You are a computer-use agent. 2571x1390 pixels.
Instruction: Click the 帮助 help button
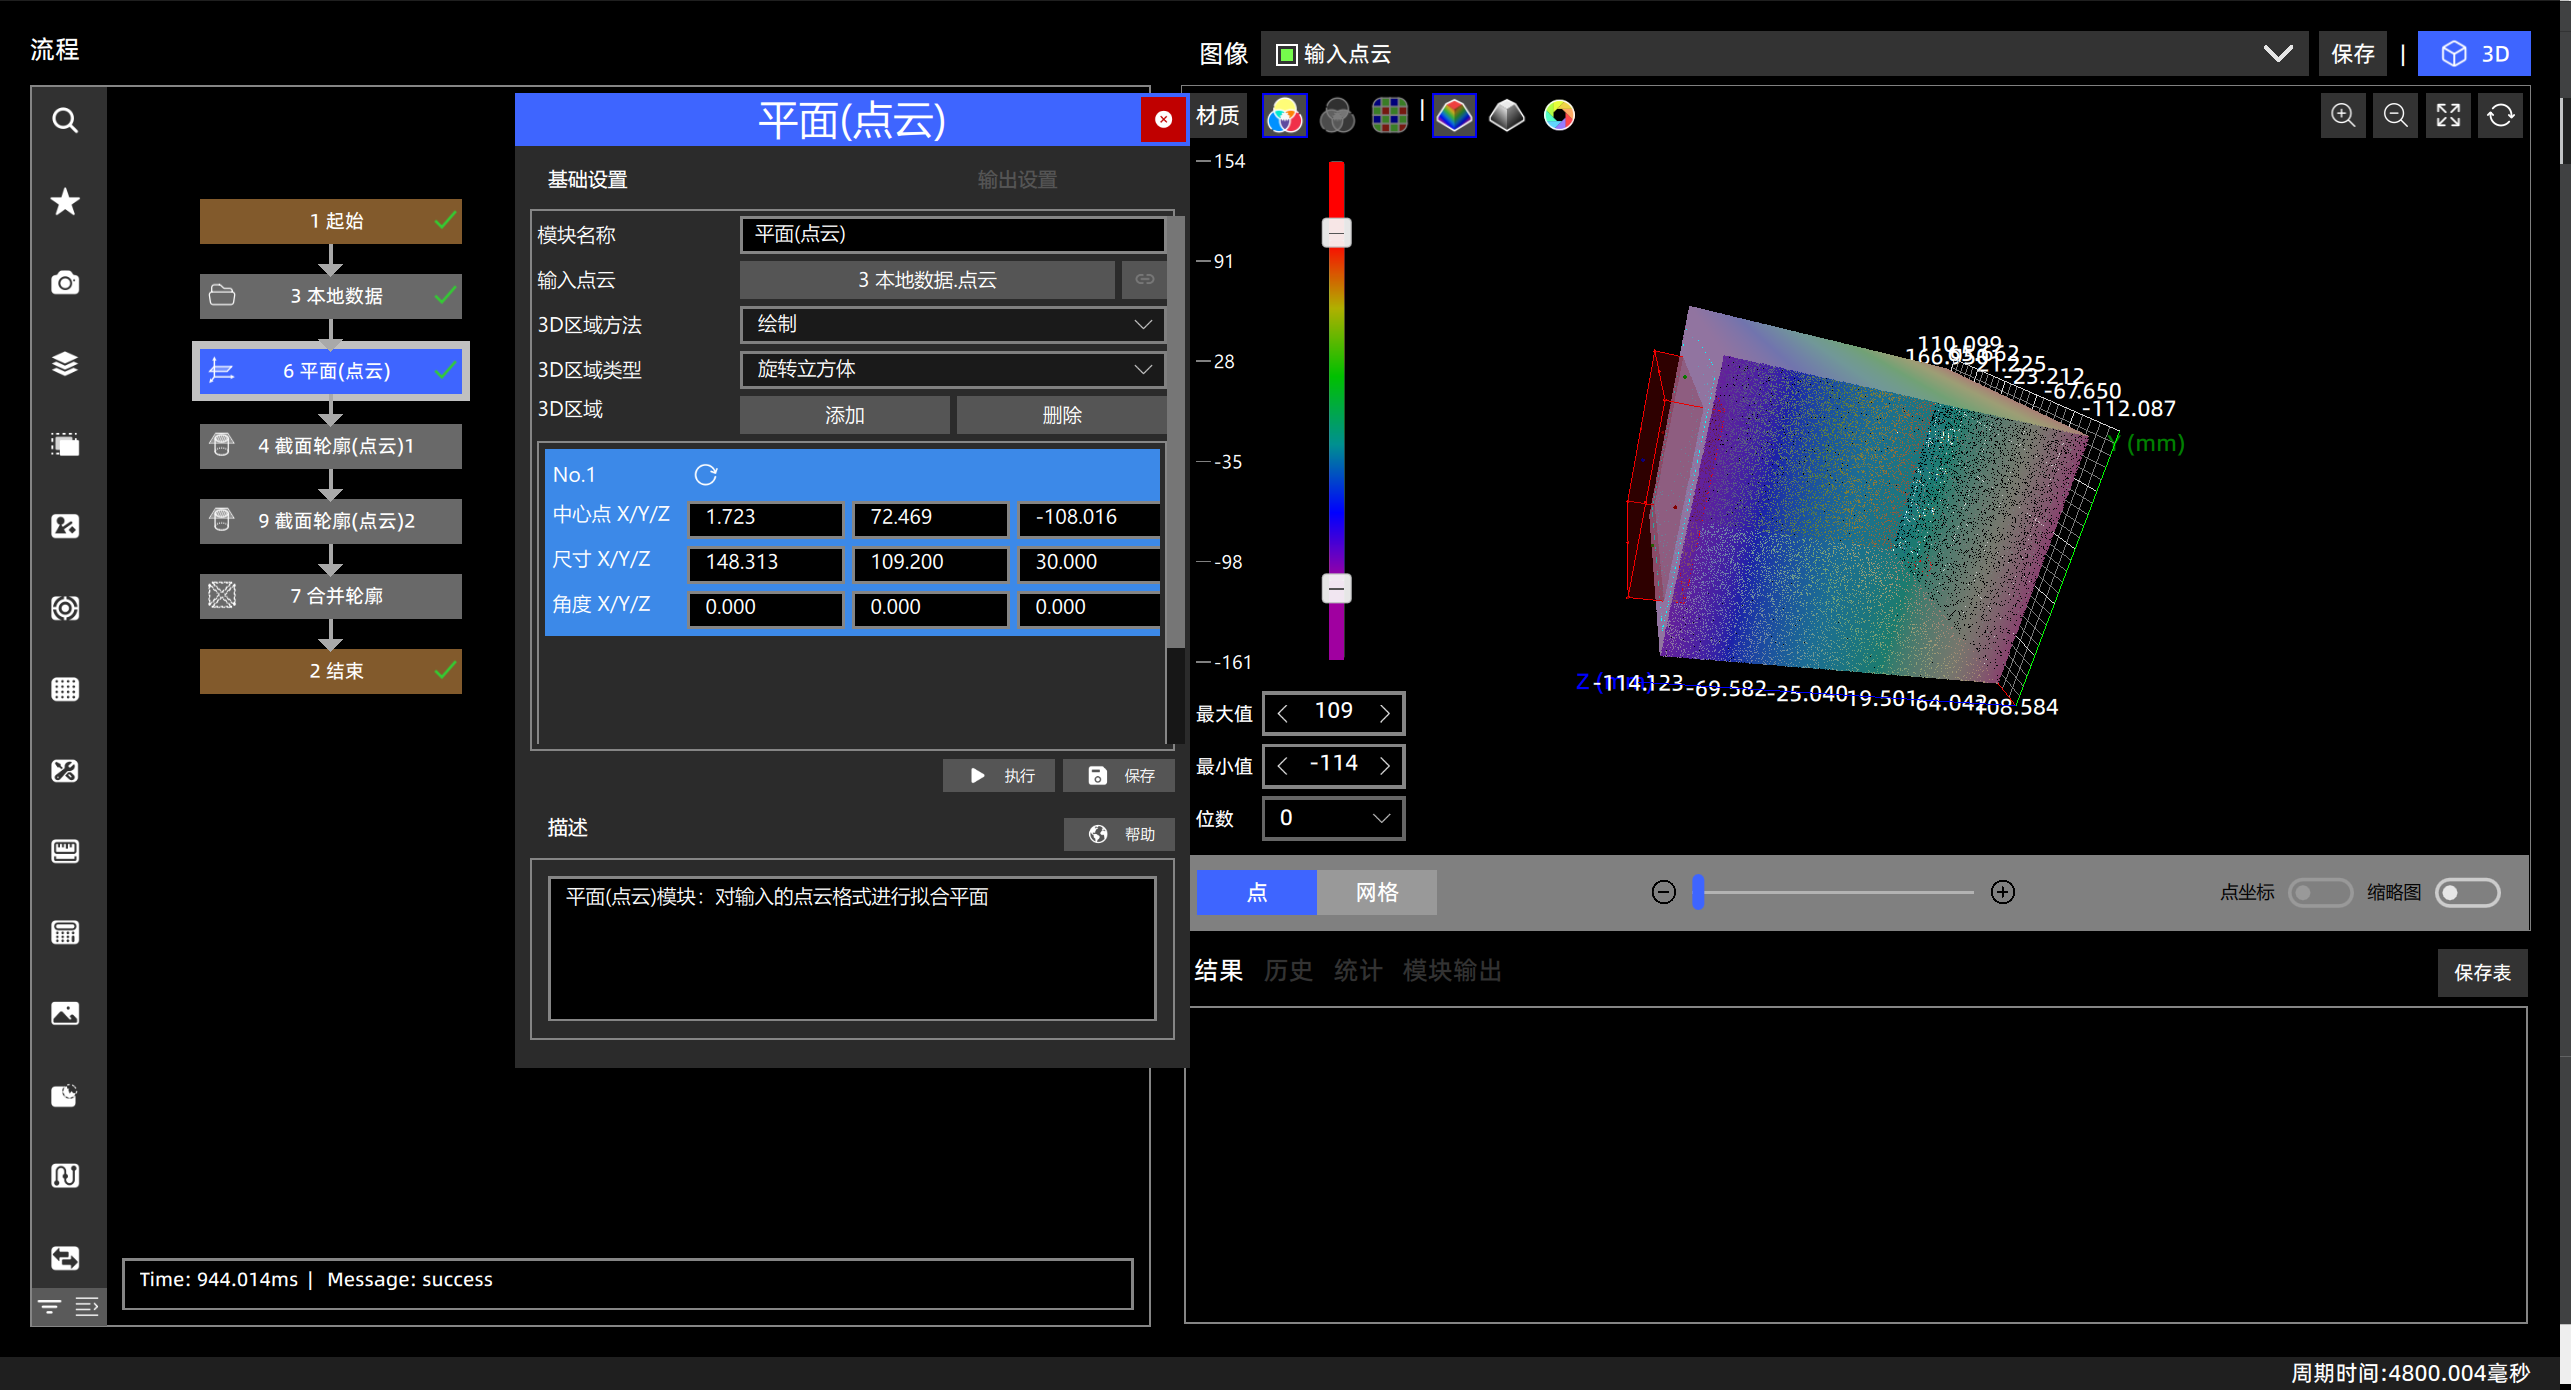pyautogui.click(x=1119, y=834)
